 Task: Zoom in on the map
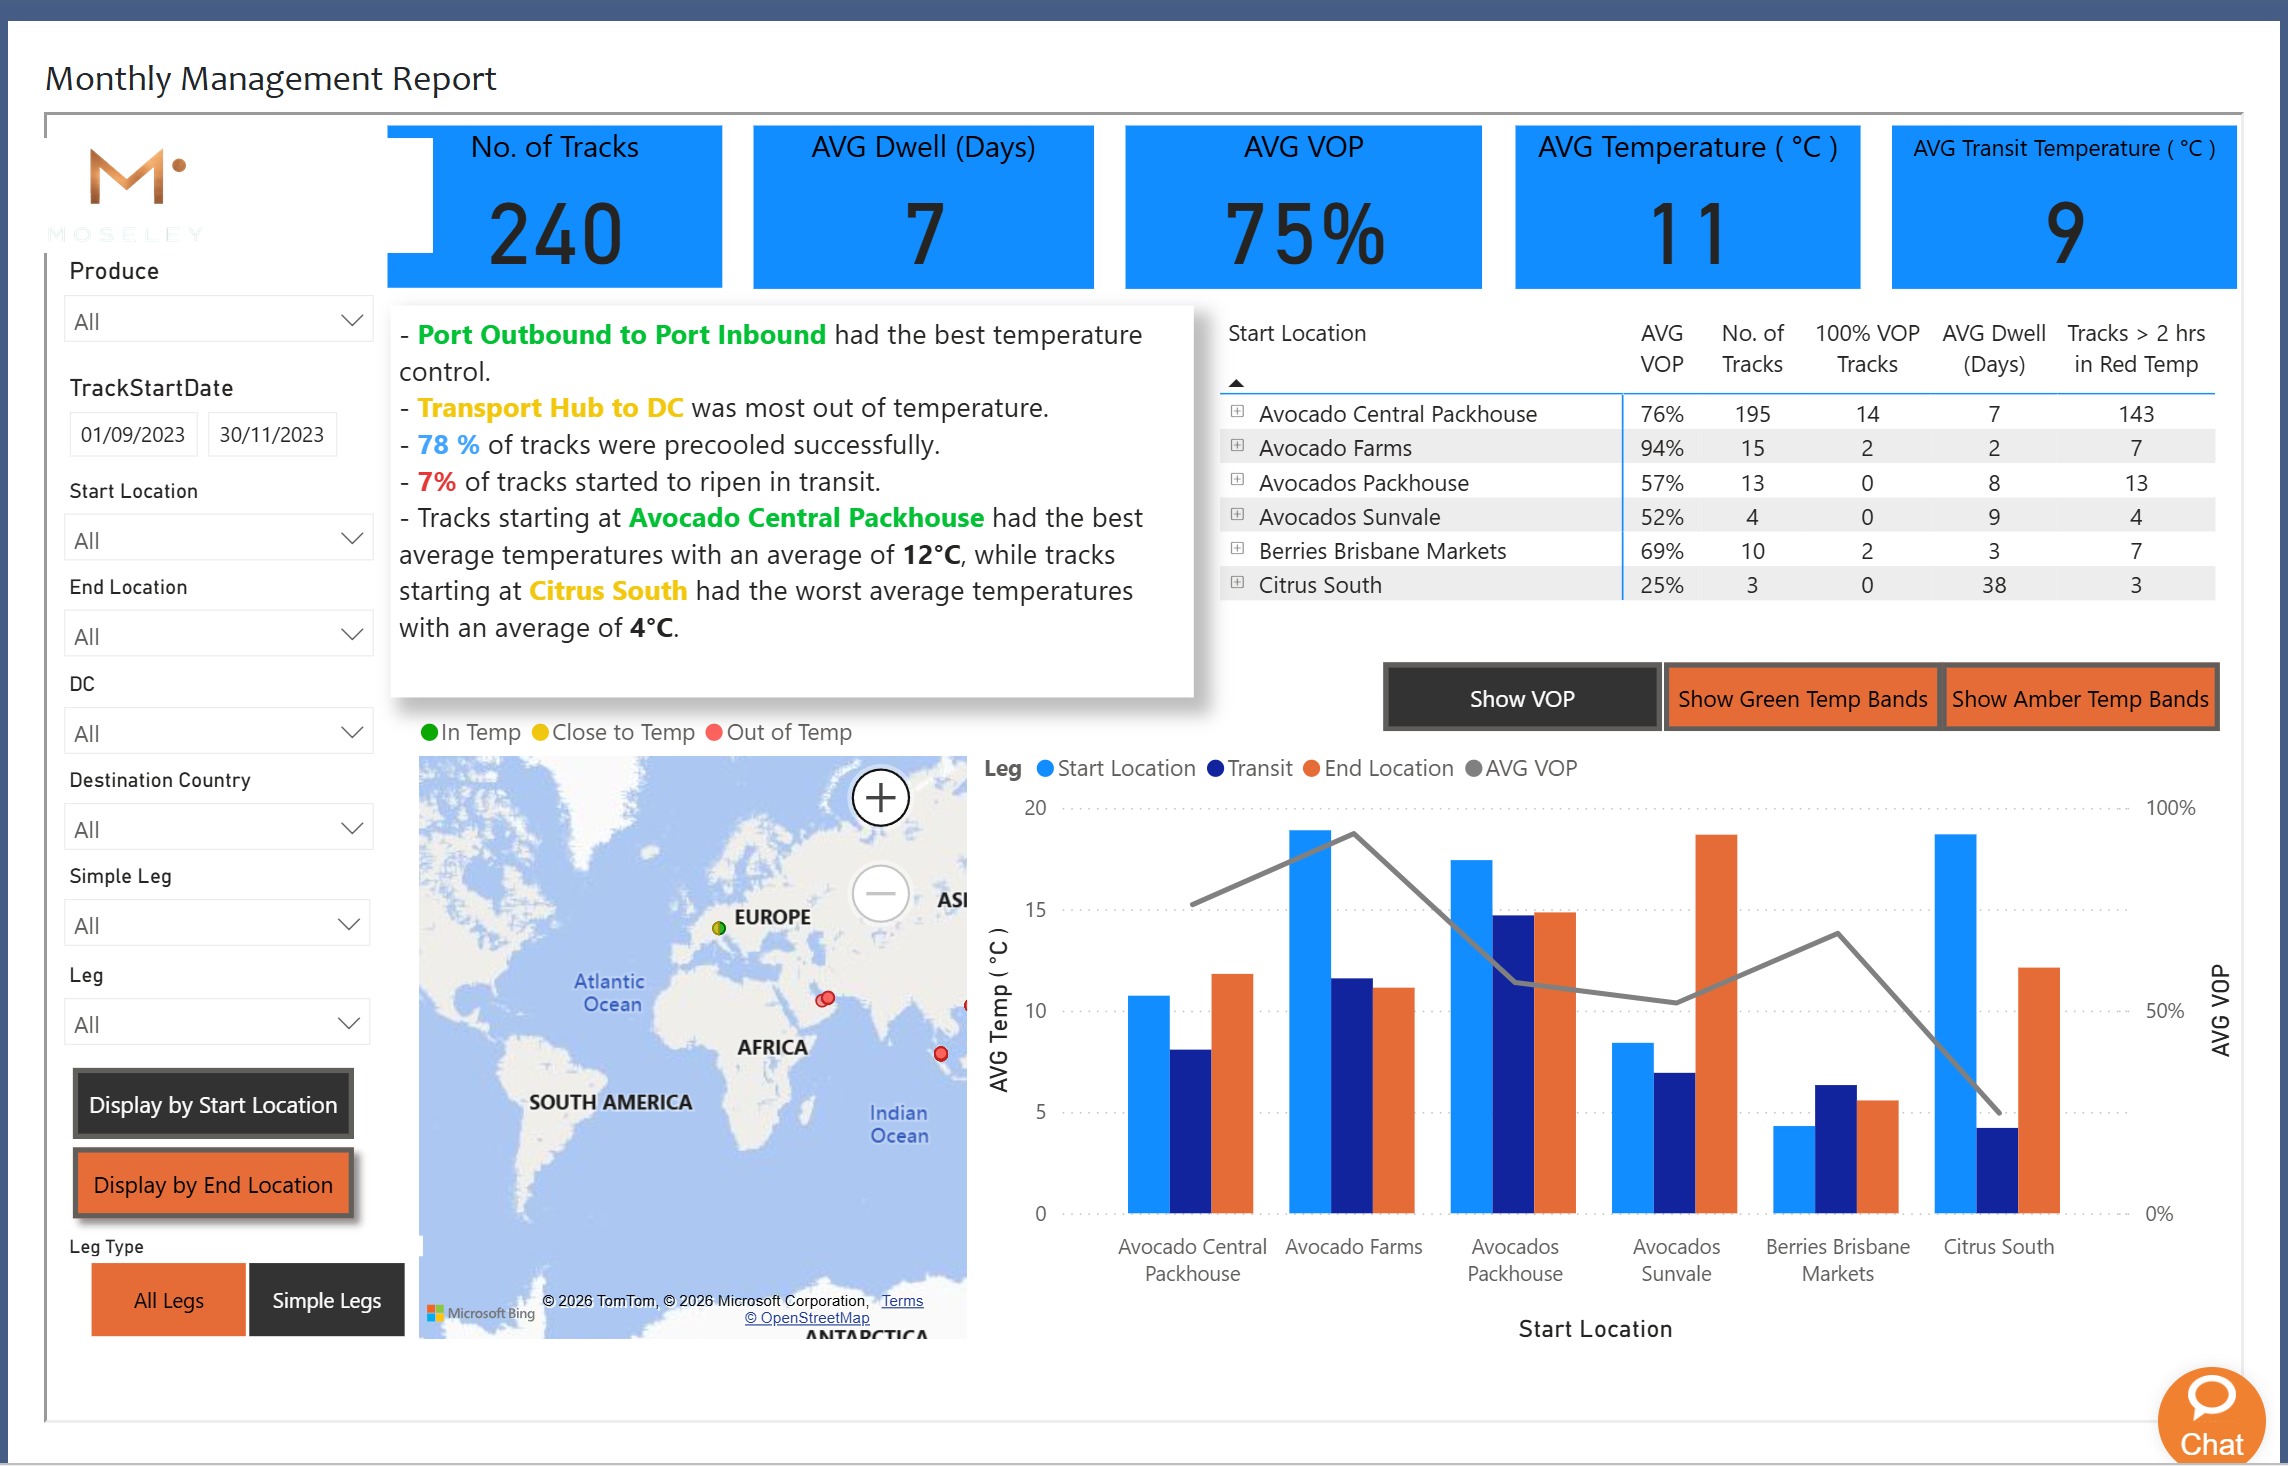point(880,798)
